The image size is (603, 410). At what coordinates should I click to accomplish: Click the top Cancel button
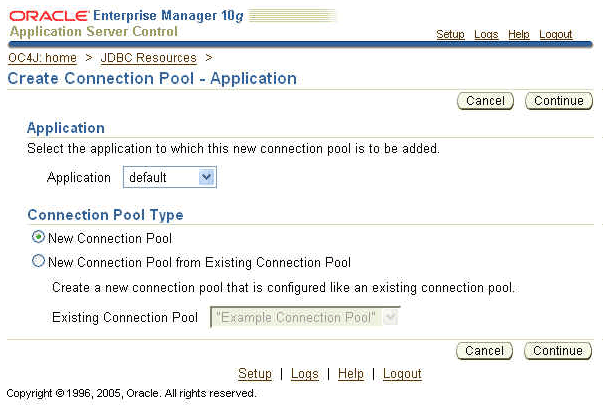point(485,101)
